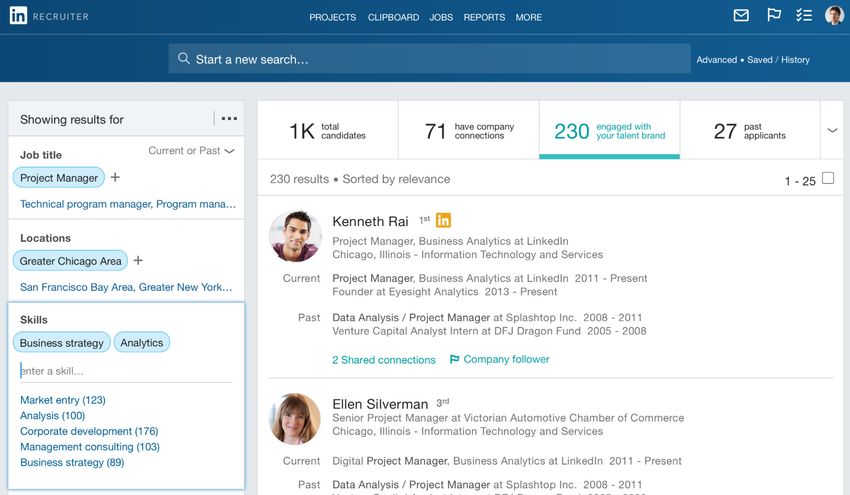Screen dimensions: 850x495
Task: Add another job title with plus icon
Action: click(115, 177)
